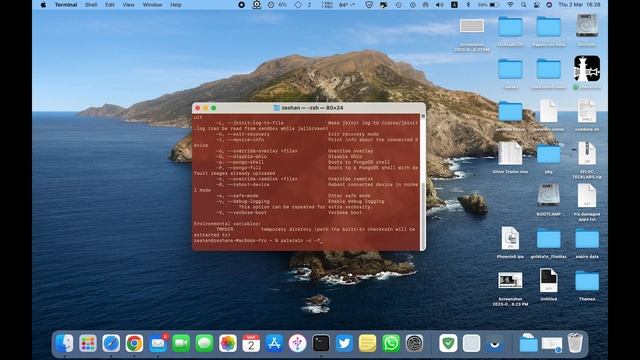Select the 'Fix damaged apps.txt' file
Image resolution: width=640 pixels, height=360 pixels.
click(587, 201)
